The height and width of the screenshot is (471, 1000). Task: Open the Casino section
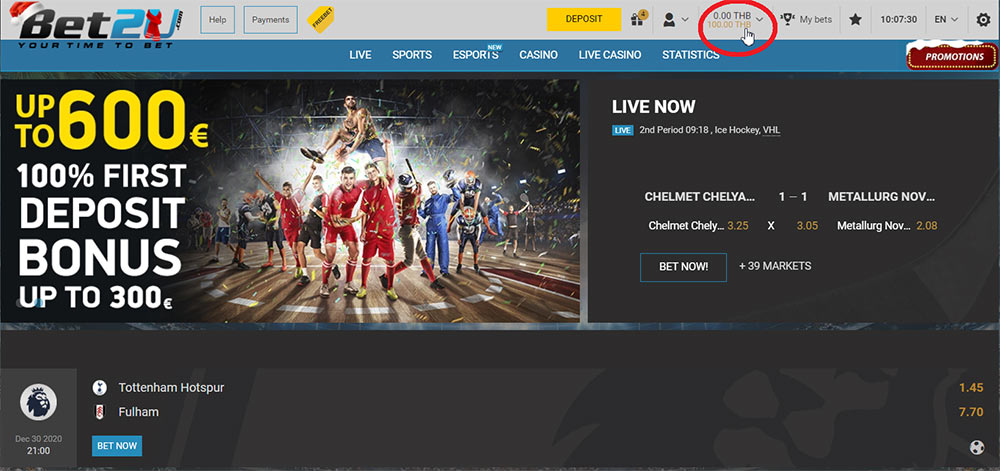pos(538,55)
